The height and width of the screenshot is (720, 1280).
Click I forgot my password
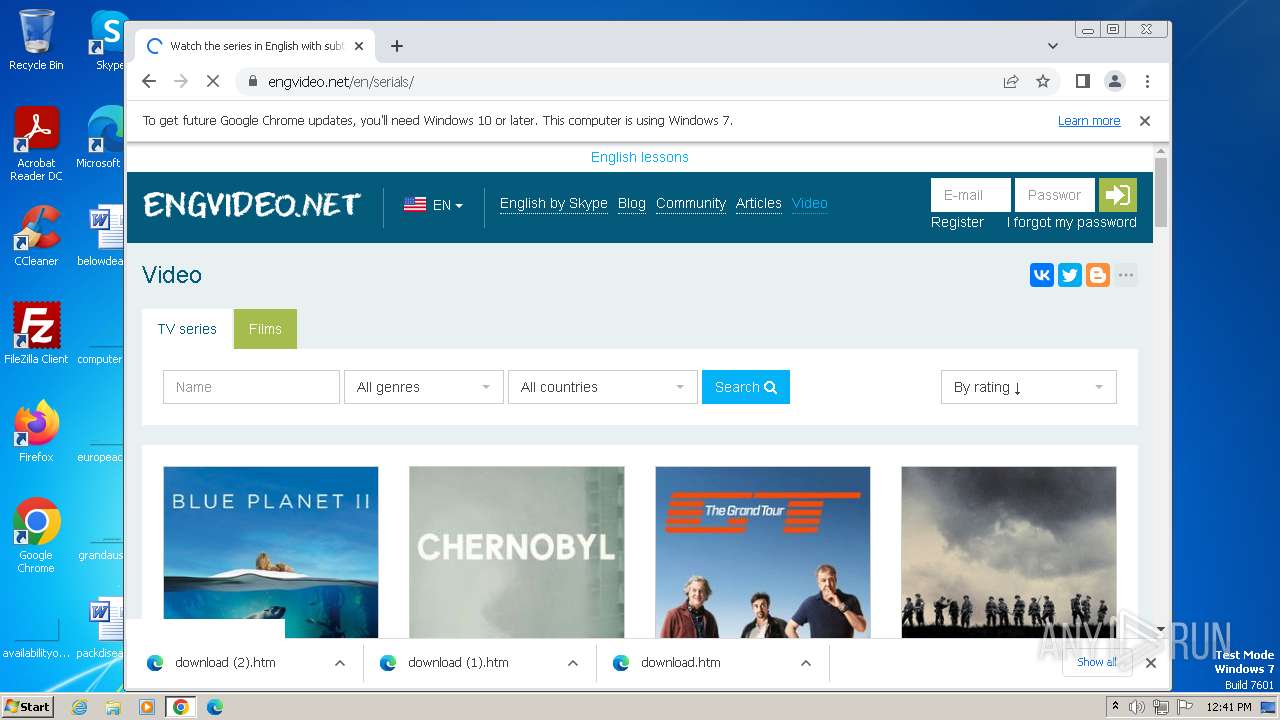click(1072, 222)
